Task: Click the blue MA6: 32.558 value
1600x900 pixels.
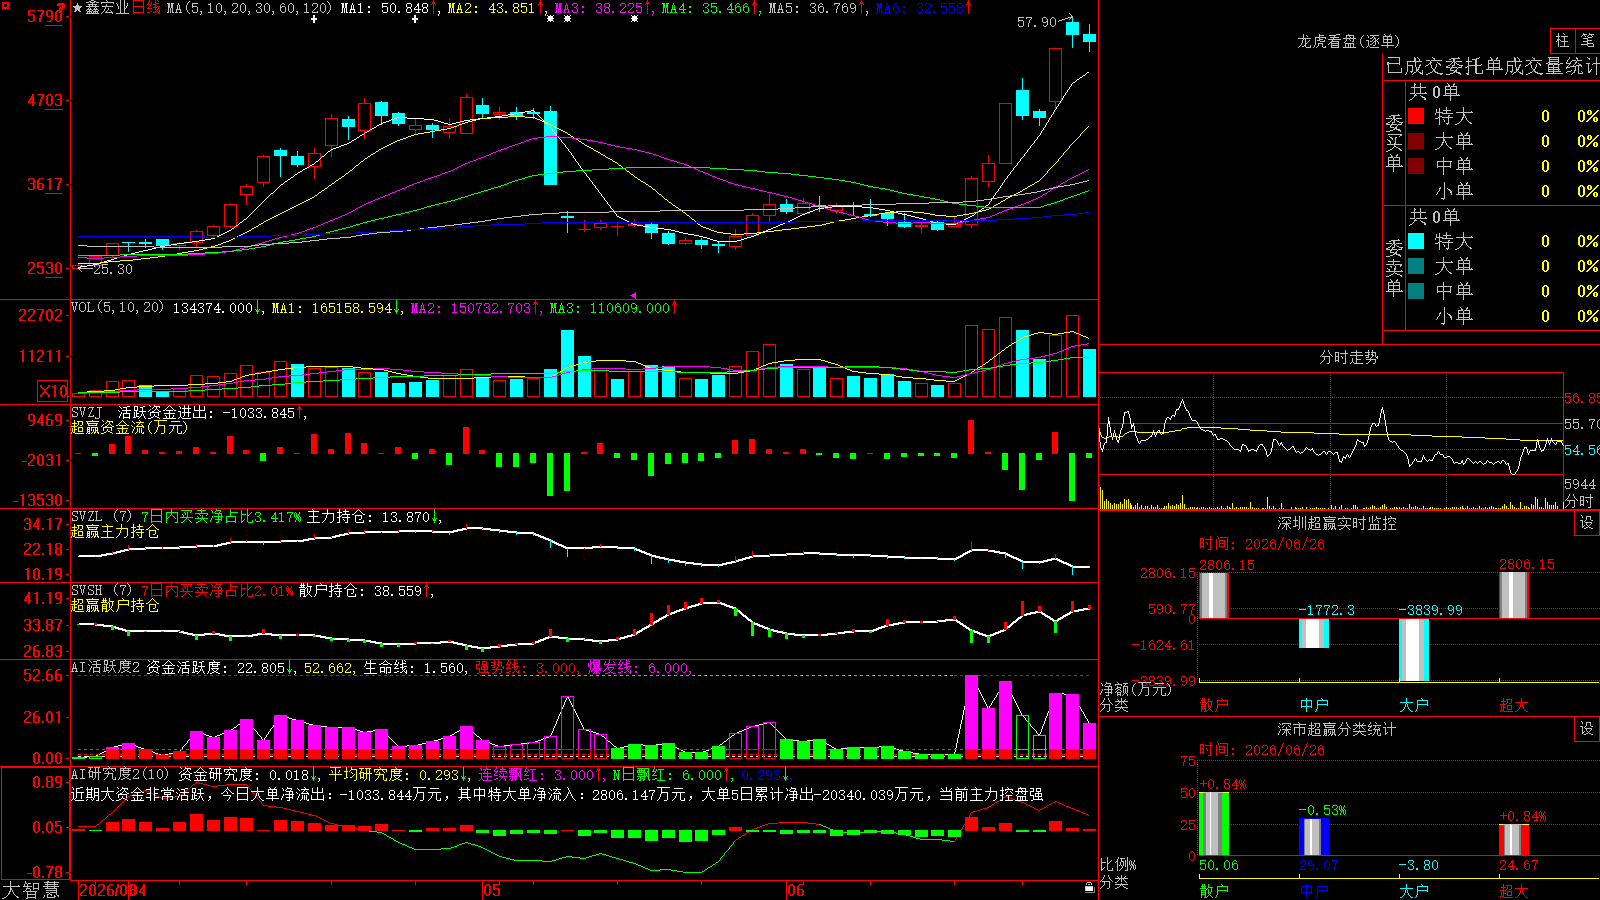Action: (922, 8)
